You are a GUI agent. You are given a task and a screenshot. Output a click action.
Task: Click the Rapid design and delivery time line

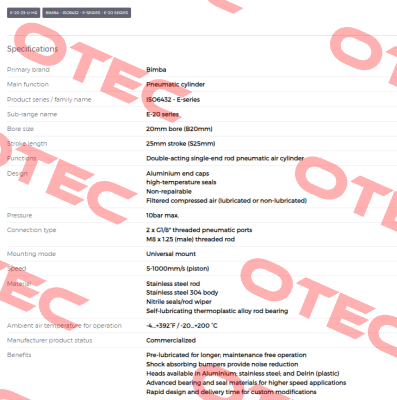pos(231,392)
